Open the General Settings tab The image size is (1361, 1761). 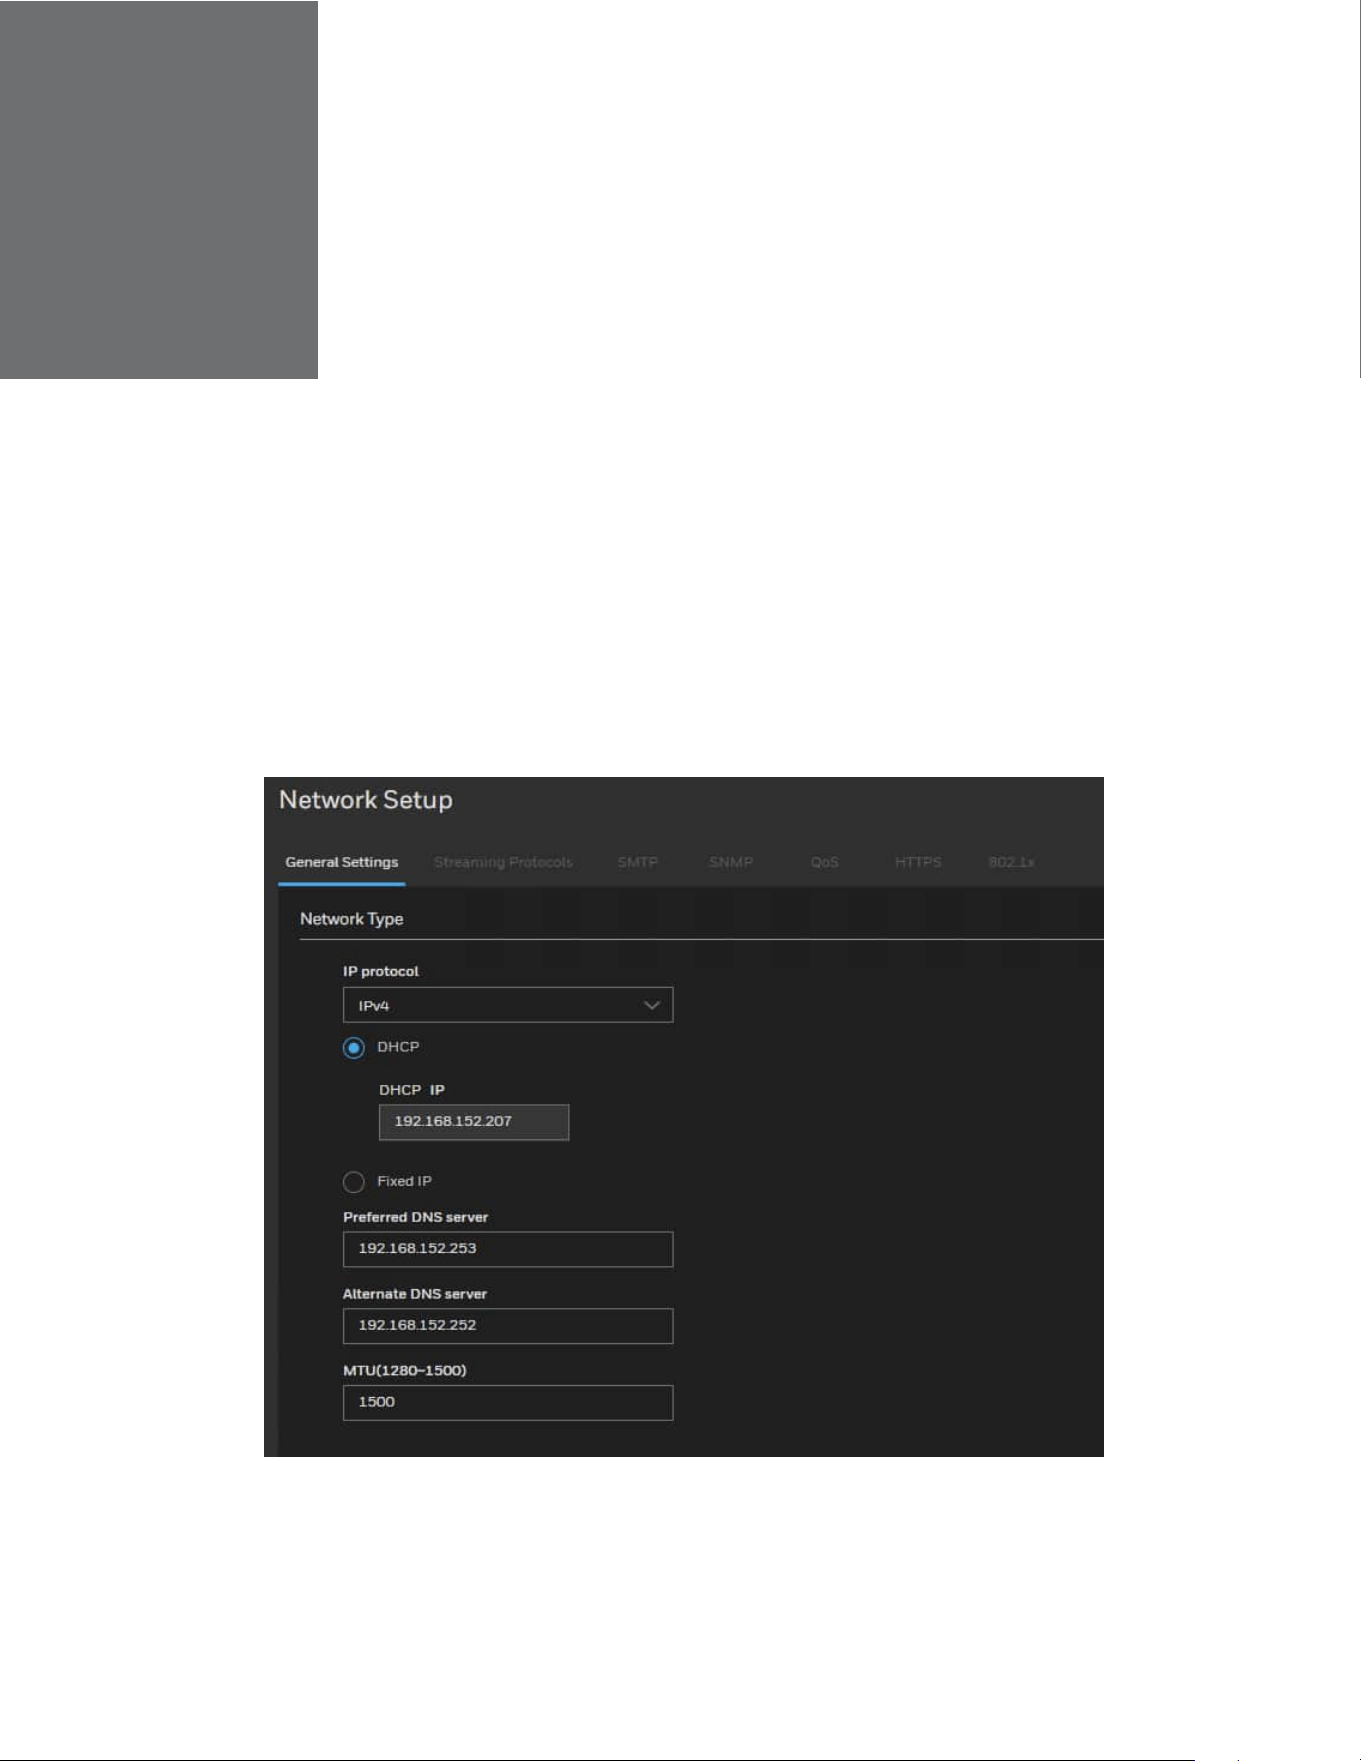tap(342, 862)
